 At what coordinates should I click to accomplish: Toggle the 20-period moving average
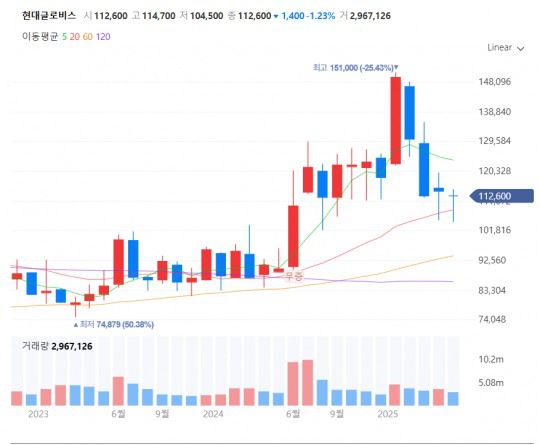[x=75, y=37]
